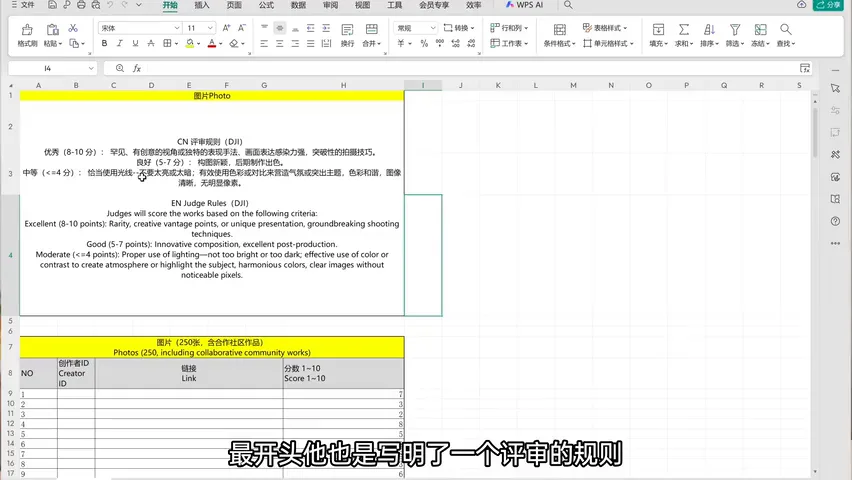Open the Data (数据) tab
This screenshot has width=852, height=480.
pyautogui.click(x=298, y=5)
